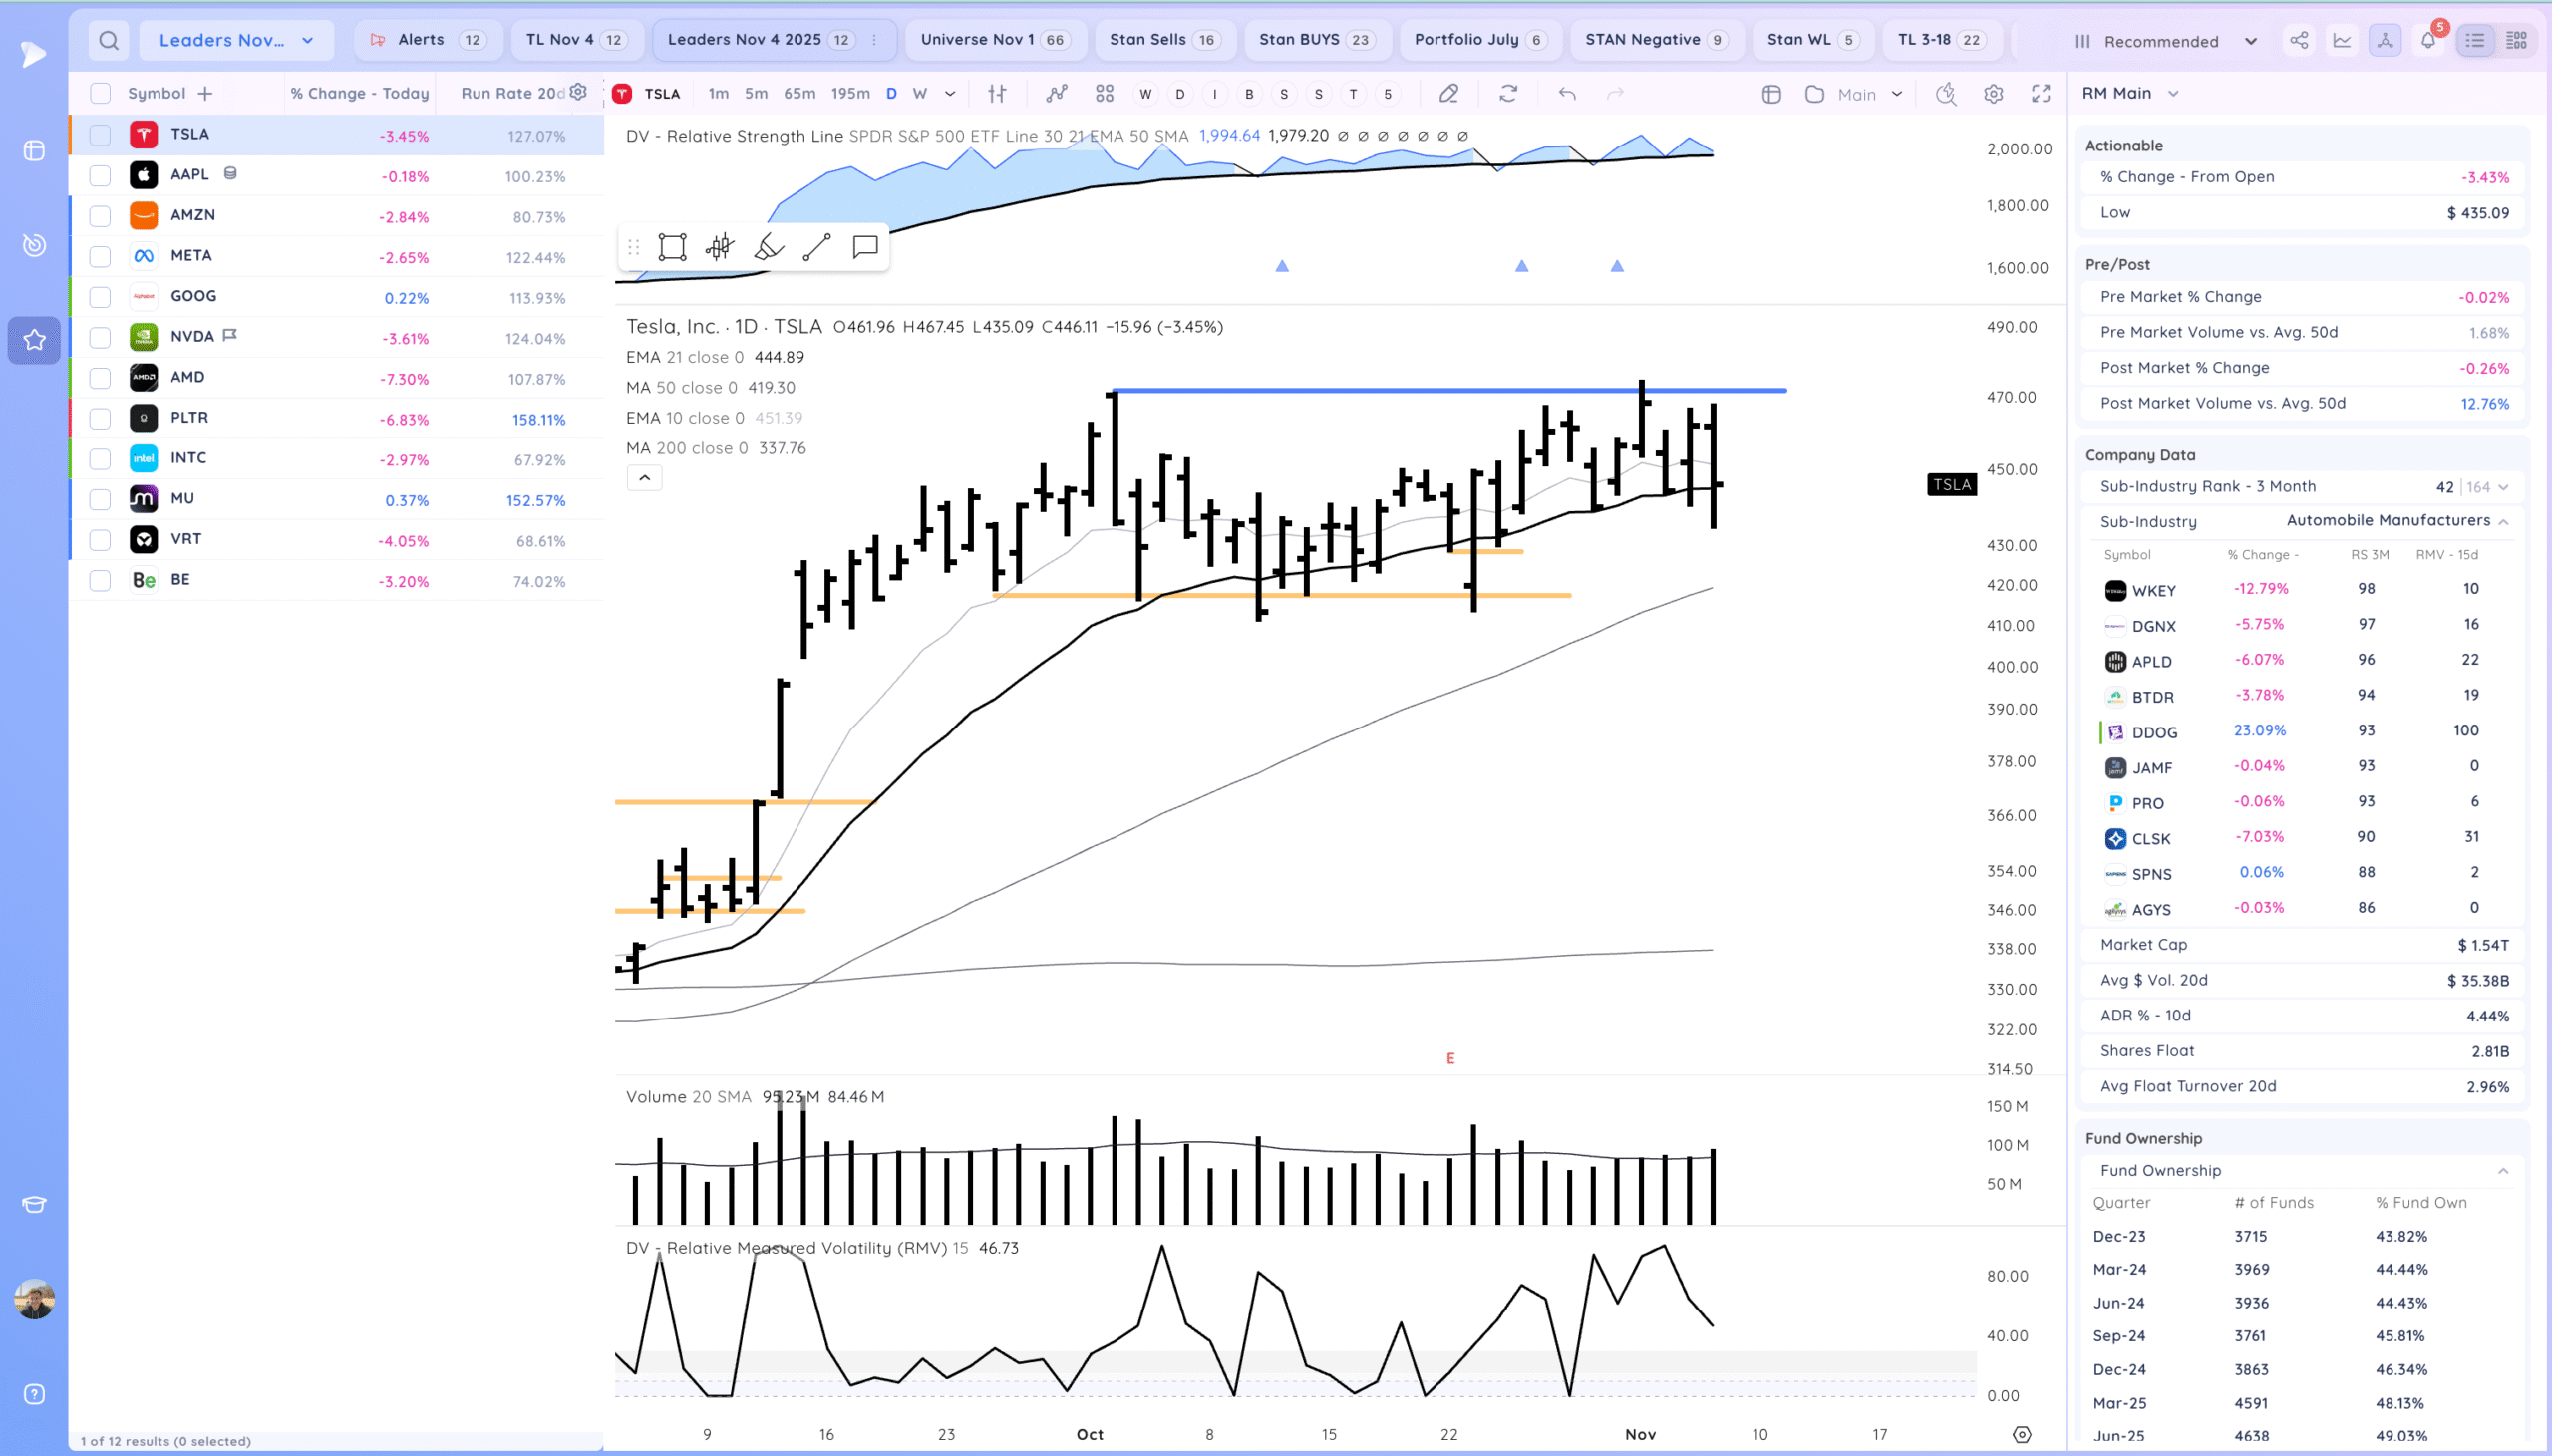Expand chart to fullscreen
Image resolution: width=2552 pixels, height=1456 pixels.
coord(2041,93)
